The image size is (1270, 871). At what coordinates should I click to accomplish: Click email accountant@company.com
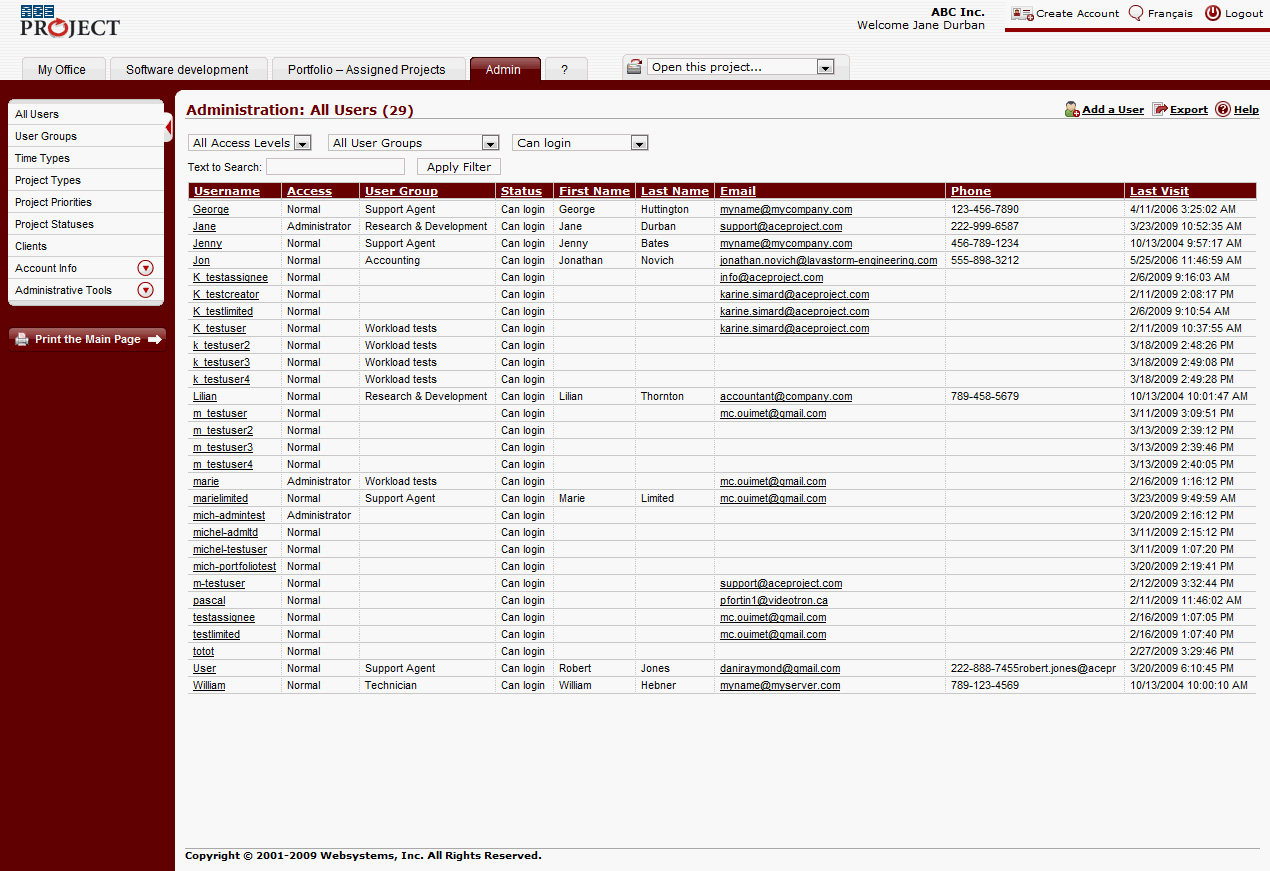[x=786, y=397]
